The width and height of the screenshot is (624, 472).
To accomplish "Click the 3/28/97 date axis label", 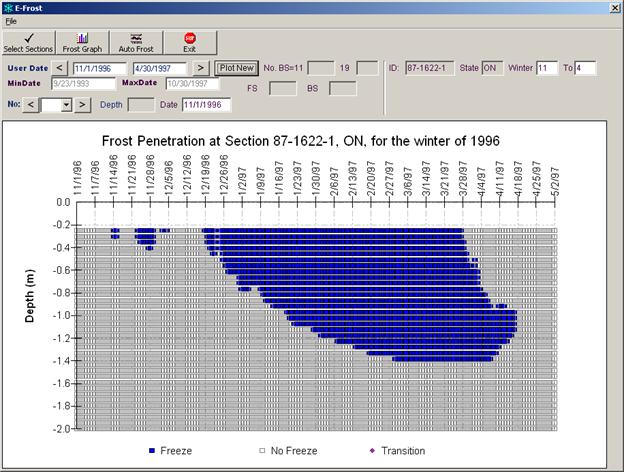I will pos(462,178).
